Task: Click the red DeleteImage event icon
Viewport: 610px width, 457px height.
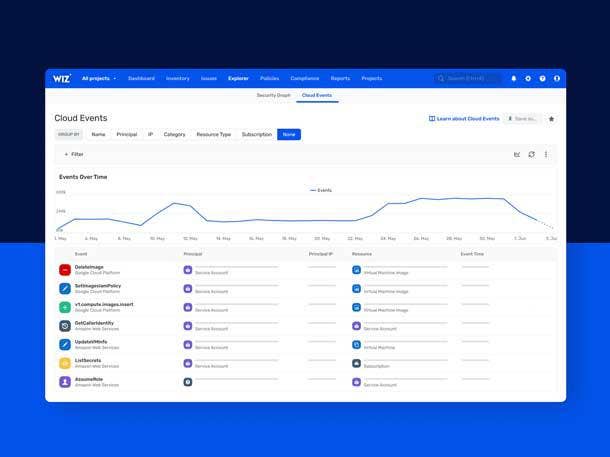Action: (65, 269)
